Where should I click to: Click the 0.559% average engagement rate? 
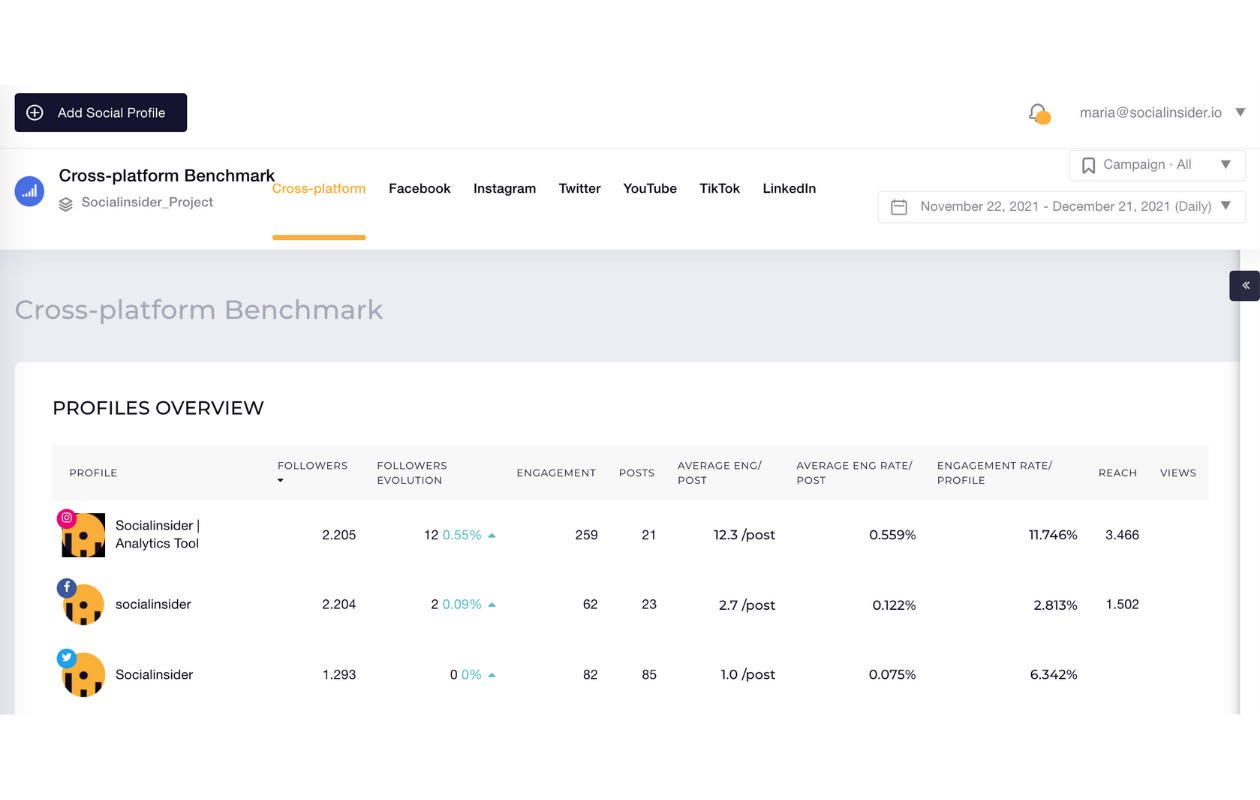pos(892,535)
